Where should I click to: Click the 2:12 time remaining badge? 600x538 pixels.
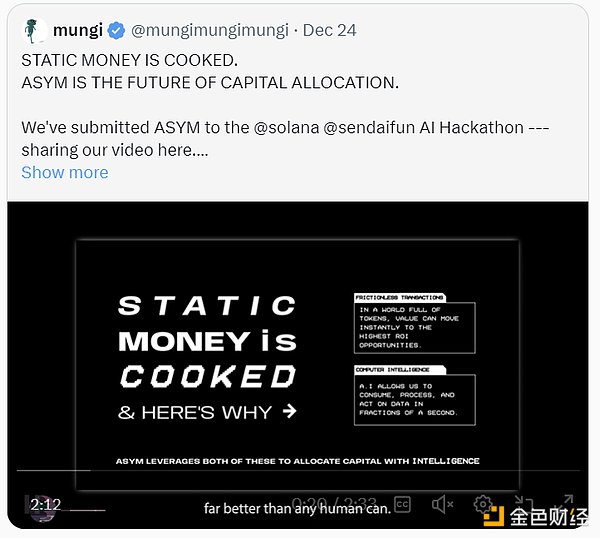pos(46,505)
